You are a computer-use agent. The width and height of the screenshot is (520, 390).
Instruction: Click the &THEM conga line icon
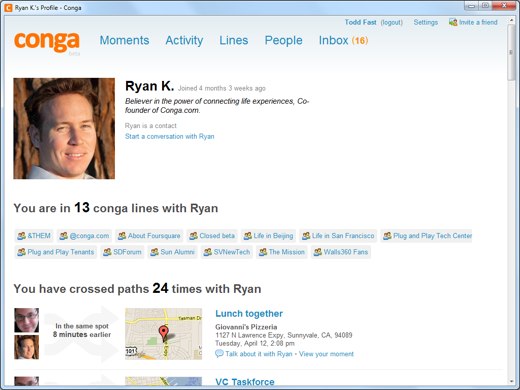pos(21,236)
